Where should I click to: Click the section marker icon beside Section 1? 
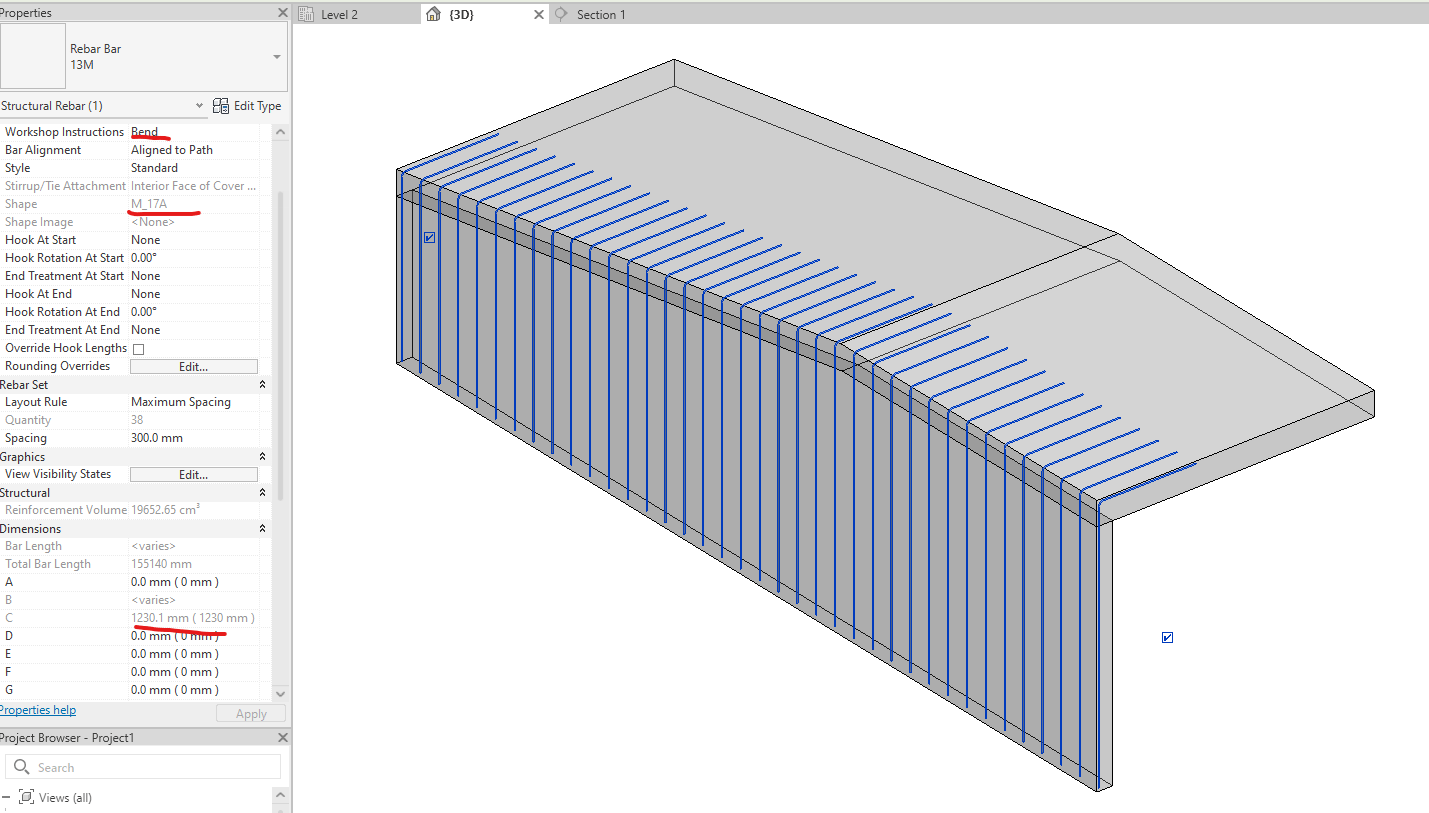tap(561, 14)
